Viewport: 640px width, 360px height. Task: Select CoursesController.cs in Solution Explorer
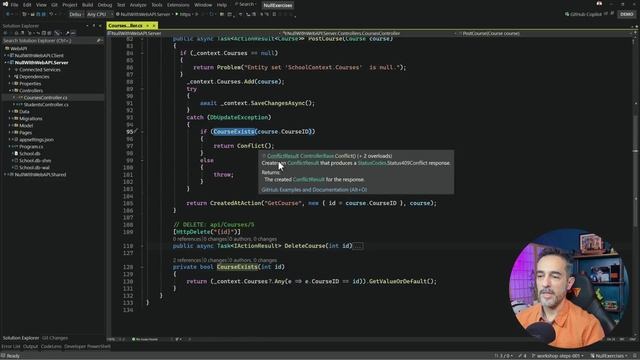[x=45, y=98]
